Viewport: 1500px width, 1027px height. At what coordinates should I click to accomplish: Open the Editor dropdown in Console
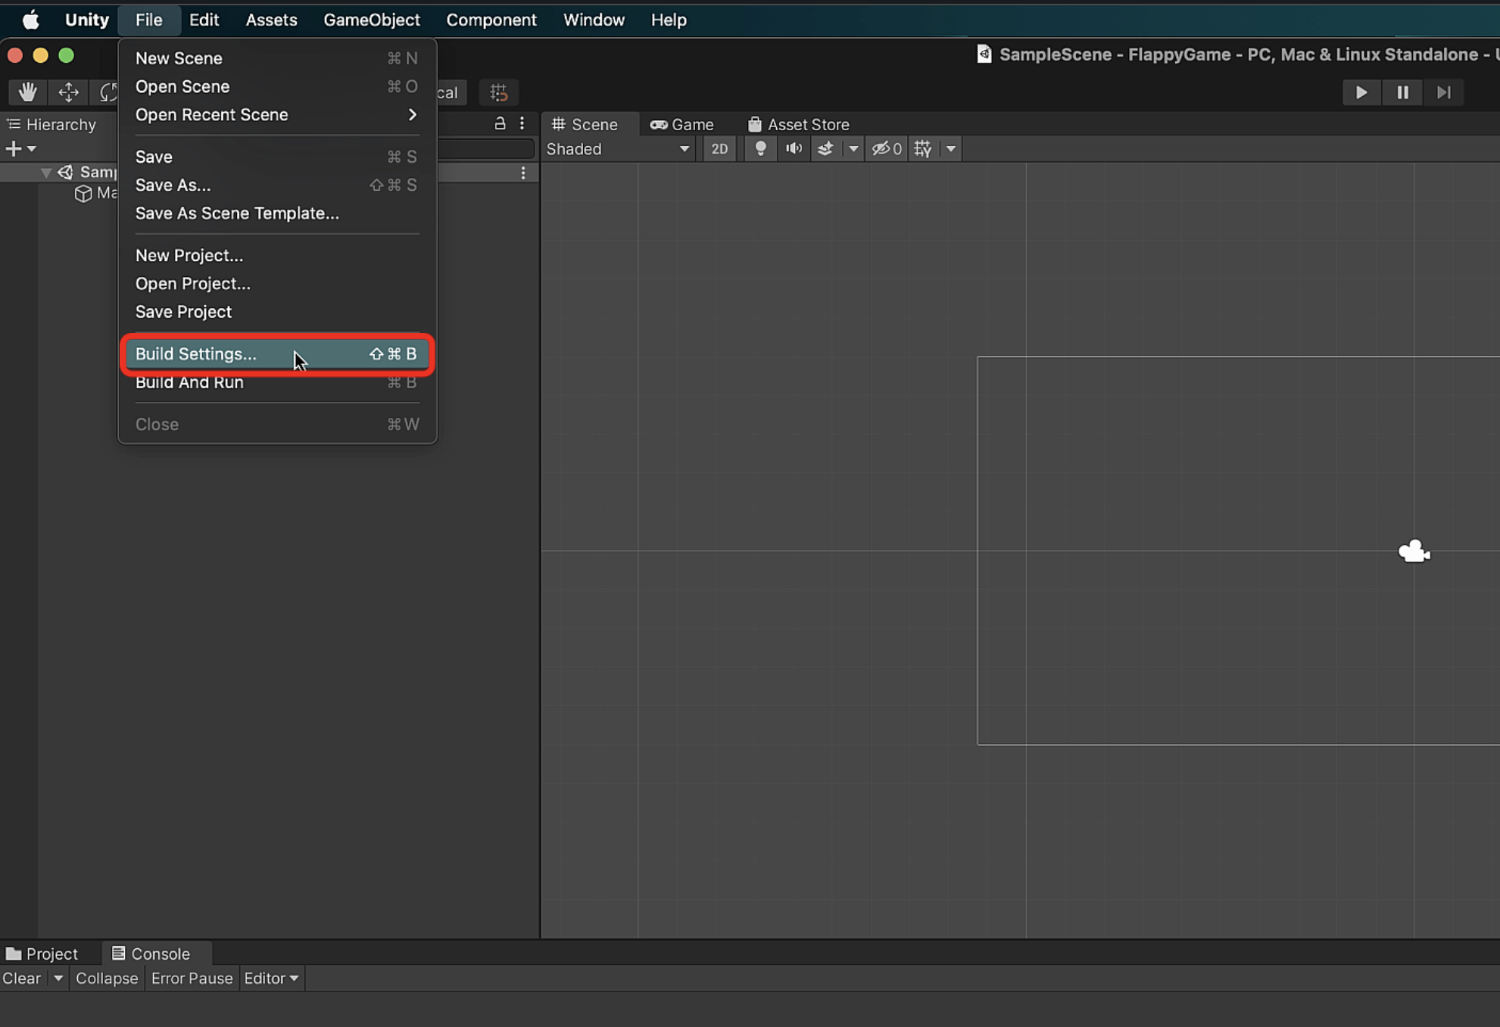(x=271, y=978)
